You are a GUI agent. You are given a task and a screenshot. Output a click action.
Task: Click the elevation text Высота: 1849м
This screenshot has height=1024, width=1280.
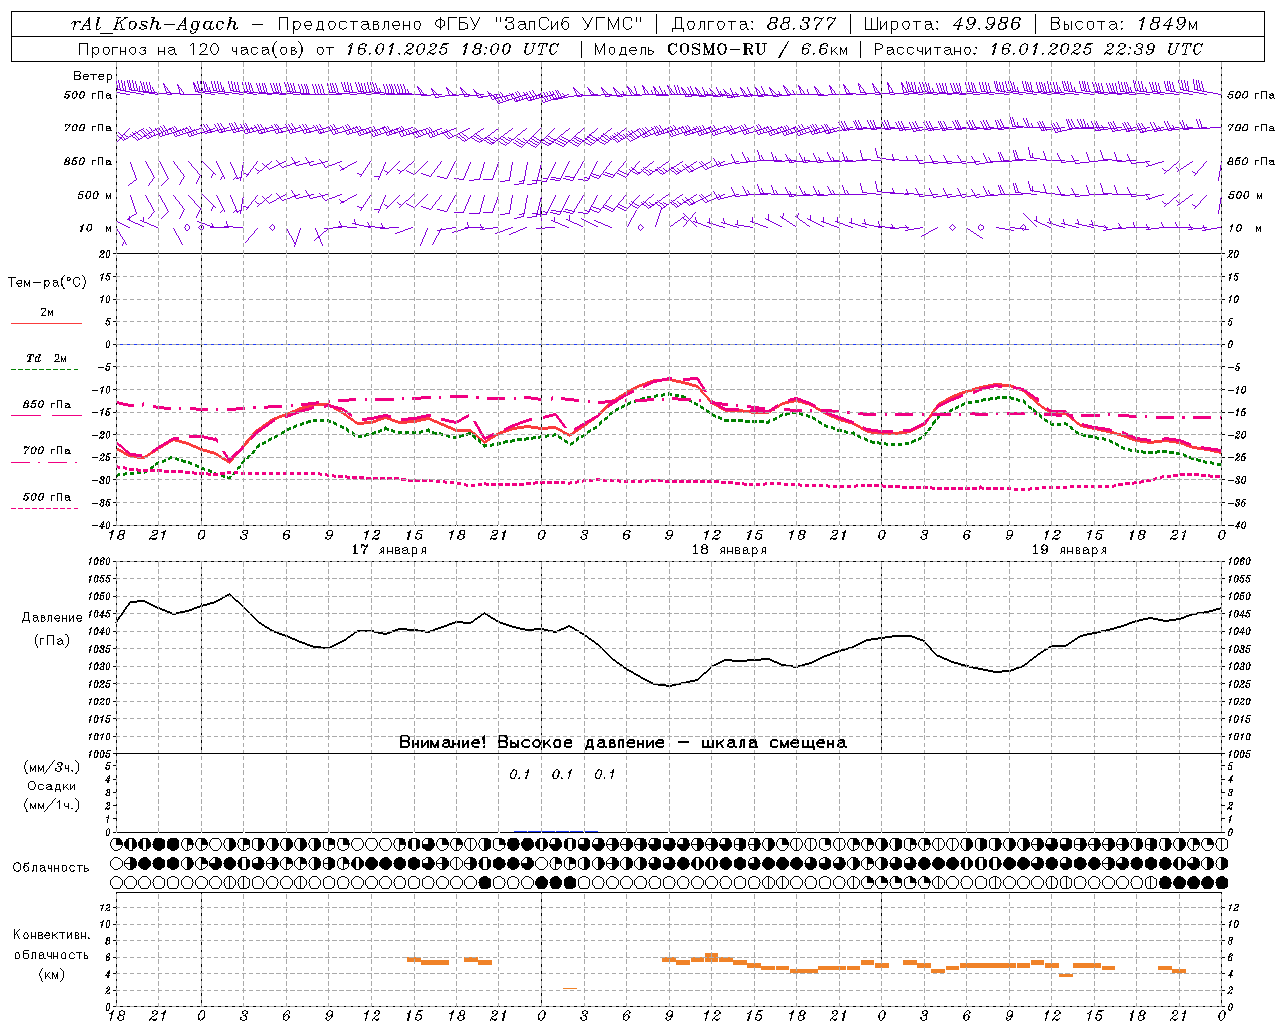click(1124, 24)
